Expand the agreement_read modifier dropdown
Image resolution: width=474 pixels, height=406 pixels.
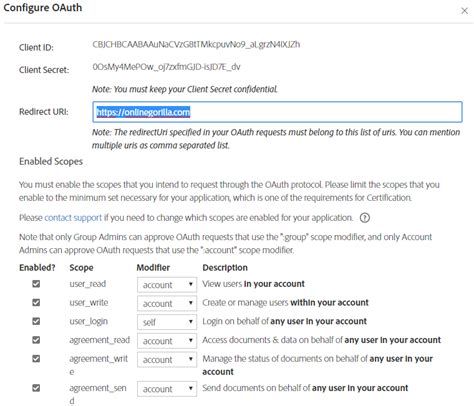(x=167, y=341)
